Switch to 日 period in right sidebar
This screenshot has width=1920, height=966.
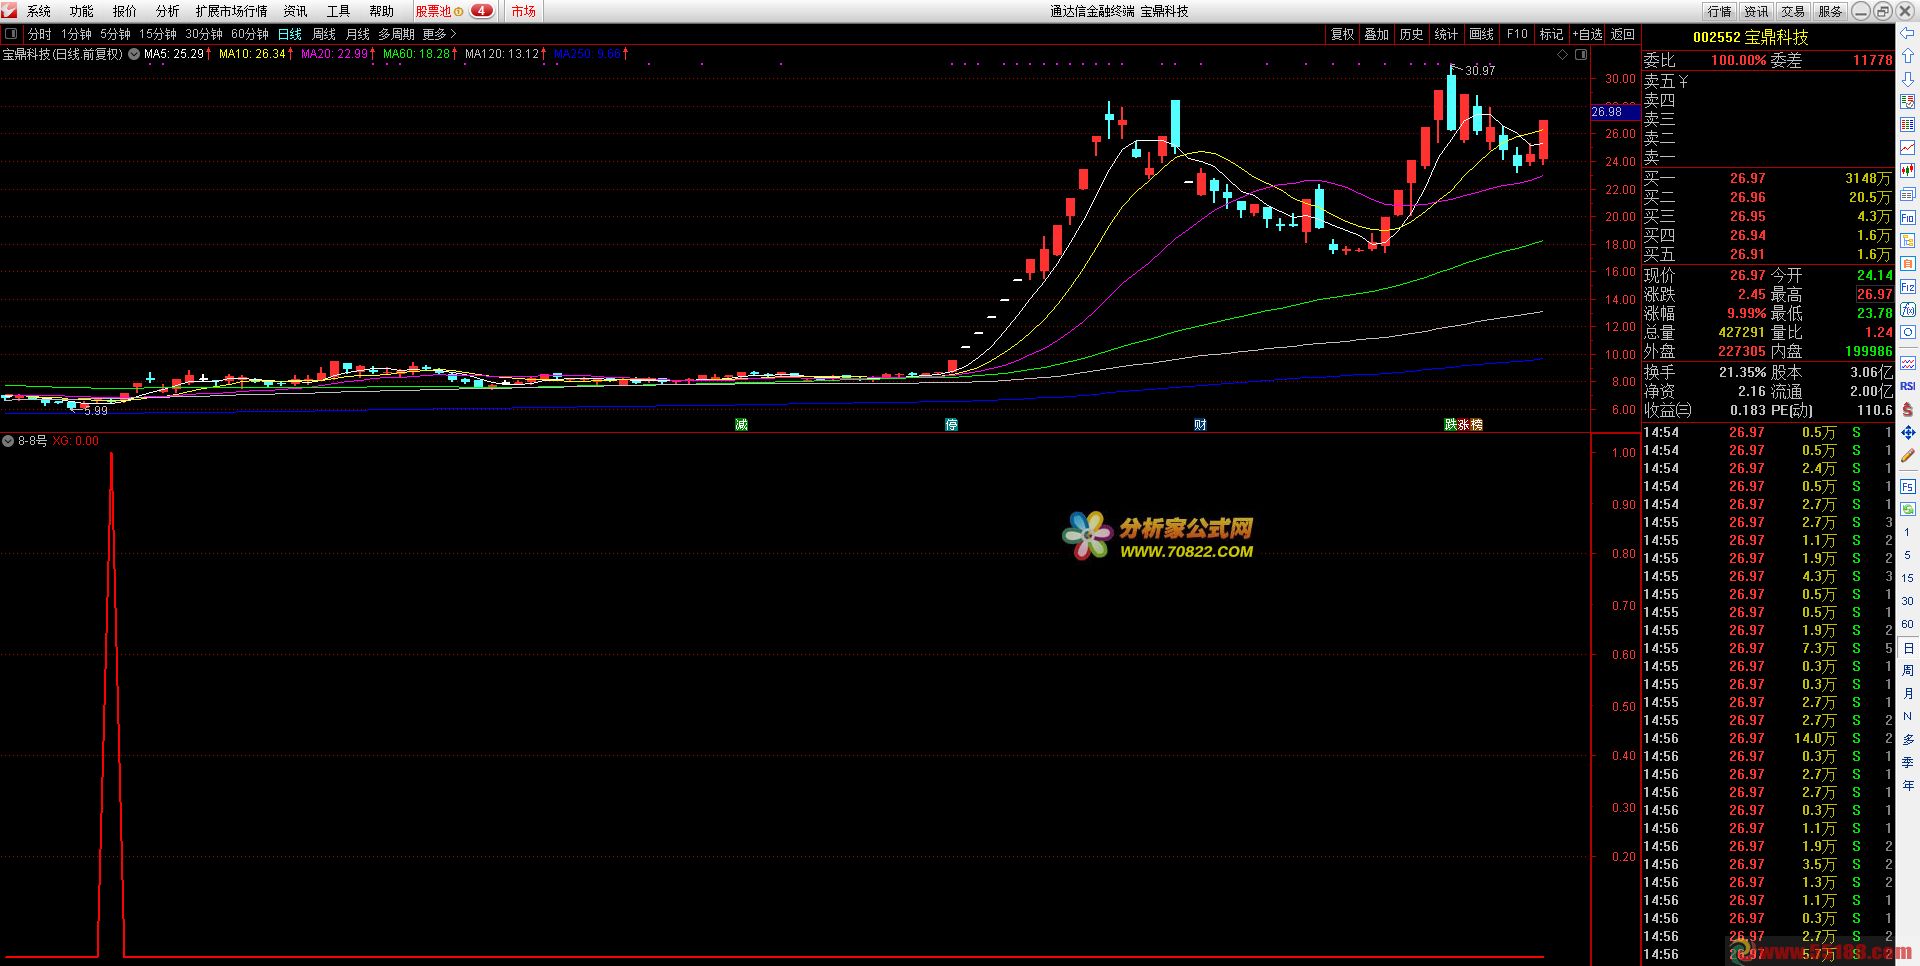pos(1907,648)
